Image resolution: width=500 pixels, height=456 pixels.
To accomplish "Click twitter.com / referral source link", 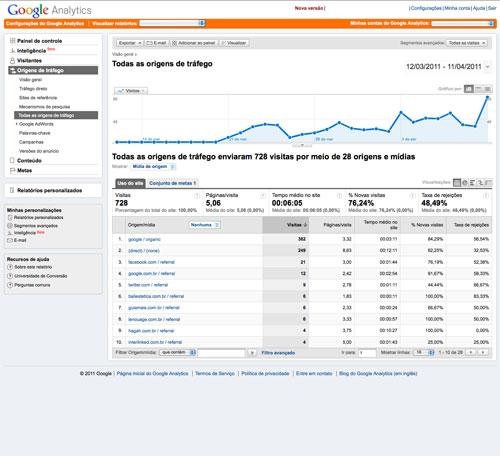I will (148, 285).
